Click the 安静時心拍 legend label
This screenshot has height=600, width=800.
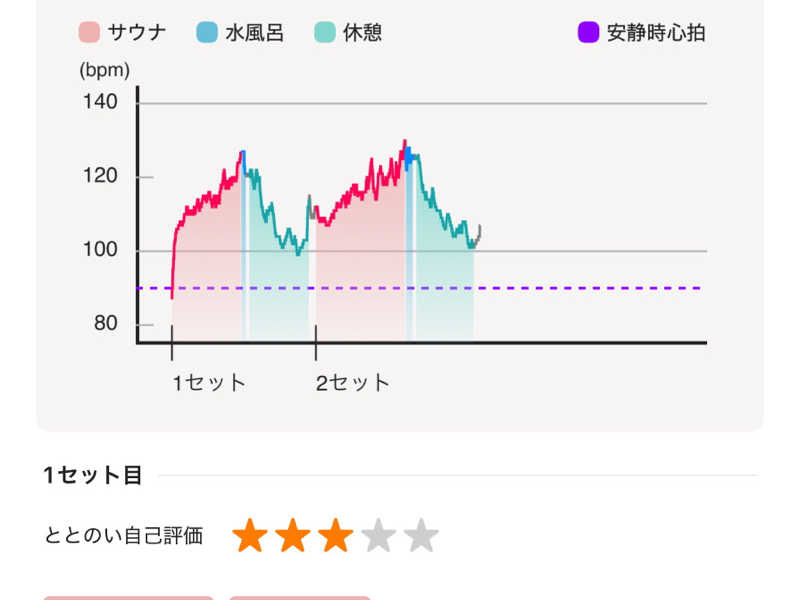pyautogui.click(x=656, y=33)
